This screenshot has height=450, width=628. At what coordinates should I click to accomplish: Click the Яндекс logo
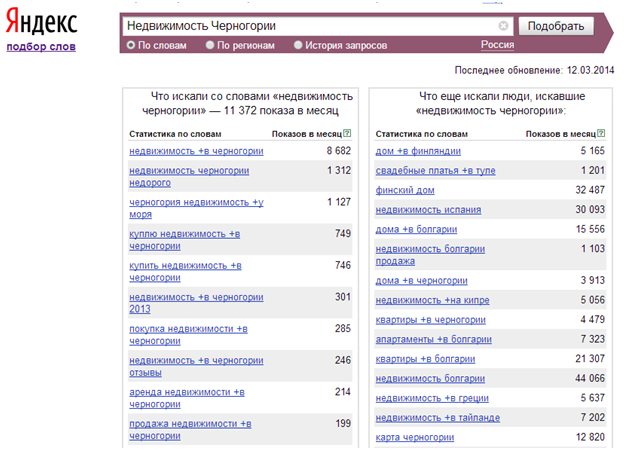42,22
